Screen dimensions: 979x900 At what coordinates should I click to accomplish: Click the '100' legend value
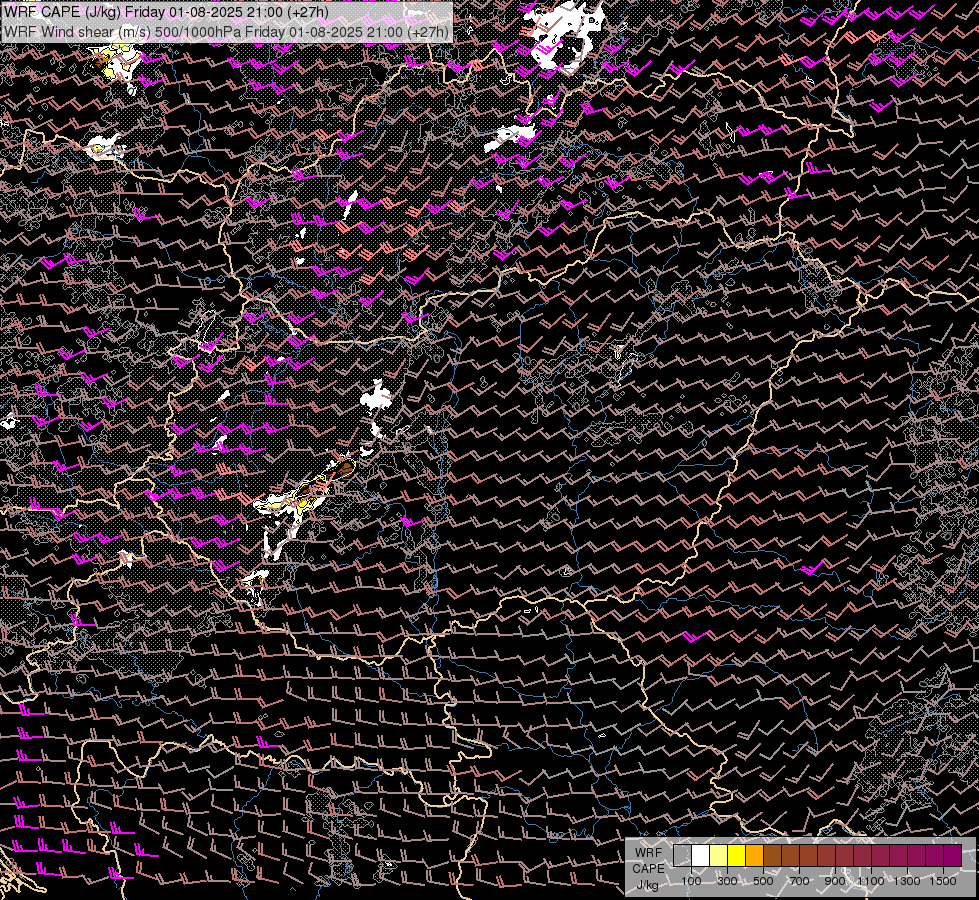click(691, 881)
